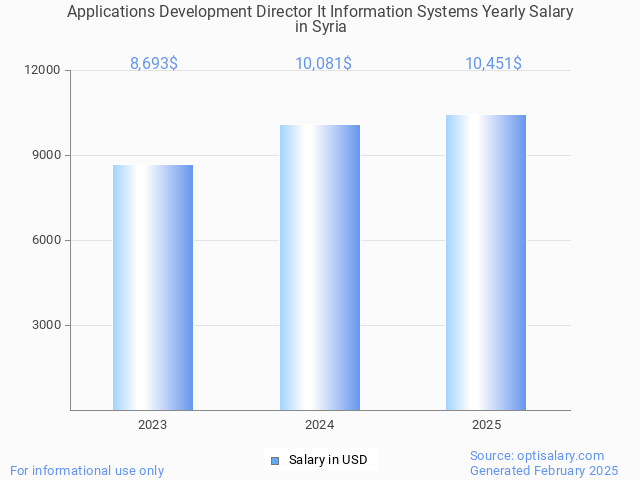Click the 3000 y-axis tick label
This screenshot has width=640, height=480.
[x=47, y=326]
